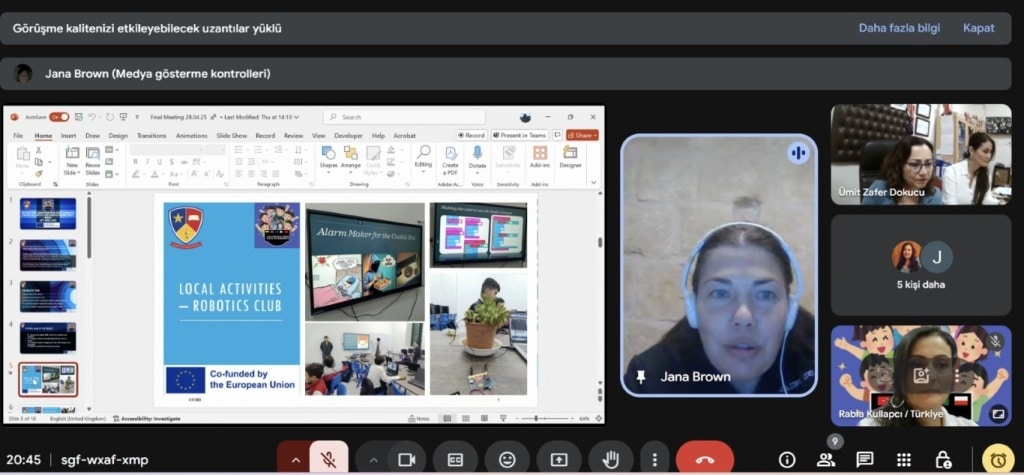Viewport: 1024px width, 475px height.
Task: Open the chat messages panel
Action: (865, 459)
